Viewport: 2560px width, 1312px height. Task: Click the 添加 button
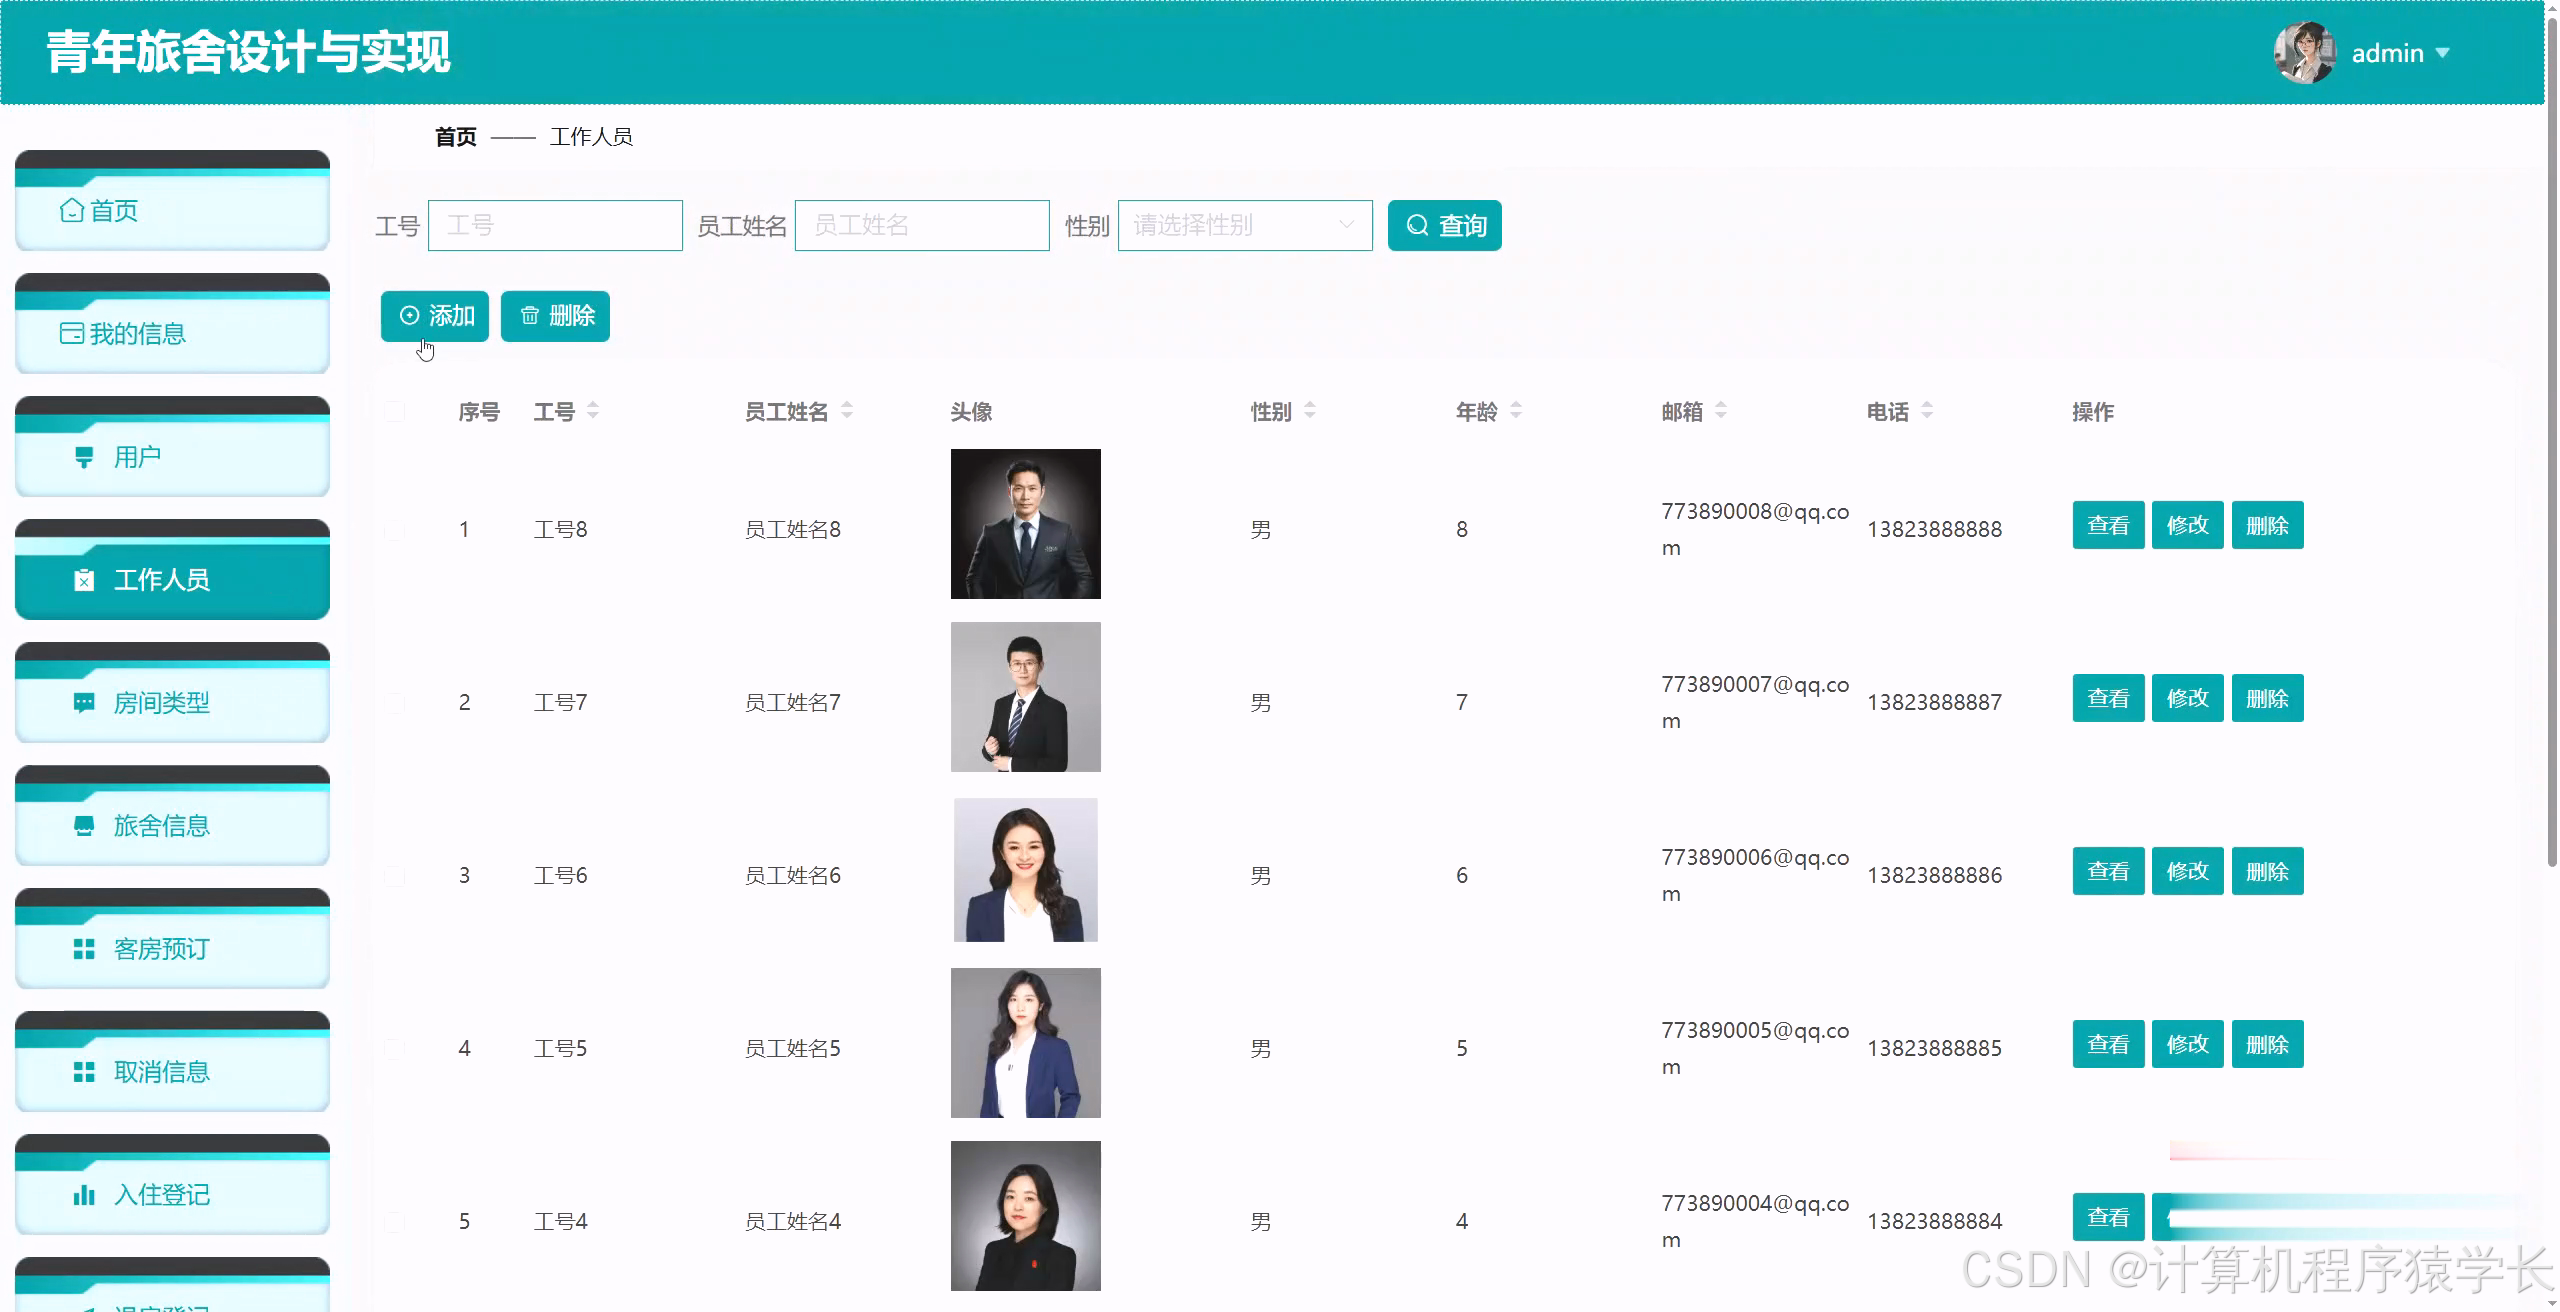coord(435,316)
